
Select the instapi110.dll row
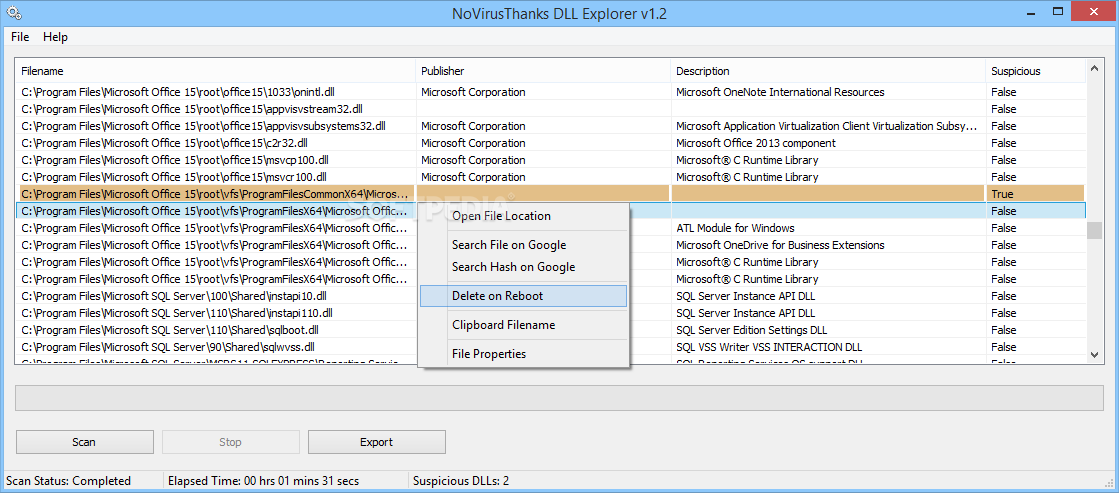pos(550,313)
